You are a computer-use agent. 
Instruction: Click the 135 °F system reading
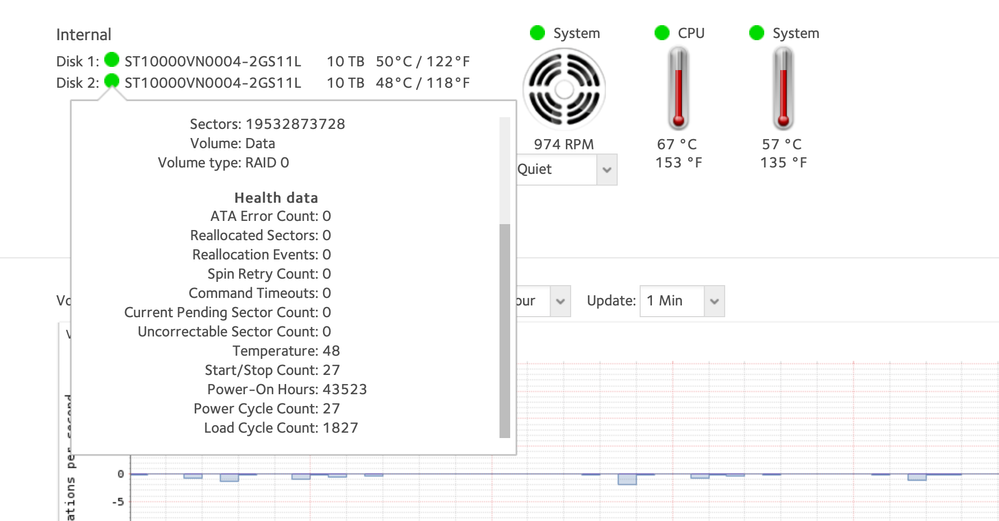click(783, 163)
